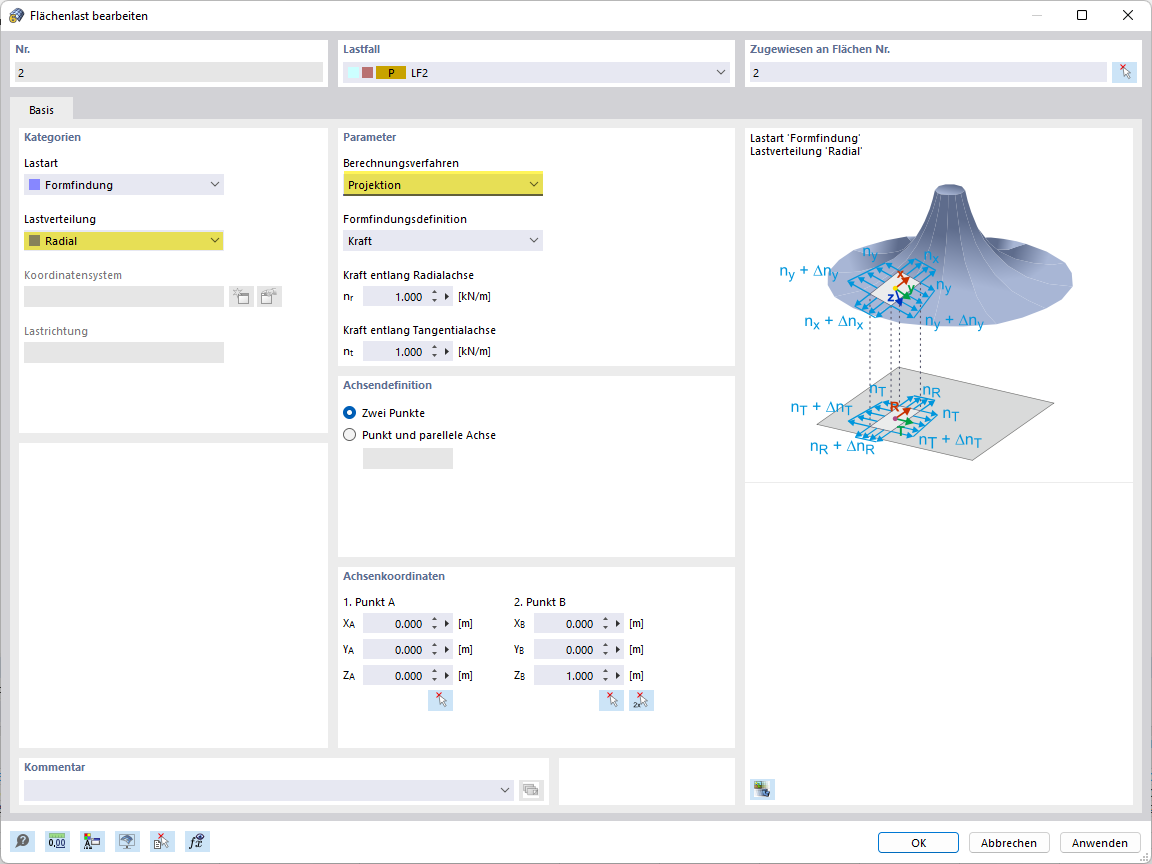The height and width of the screenshot is (864, 1152).
Task: Click the XB value input field
Action: tap(566, 624)
